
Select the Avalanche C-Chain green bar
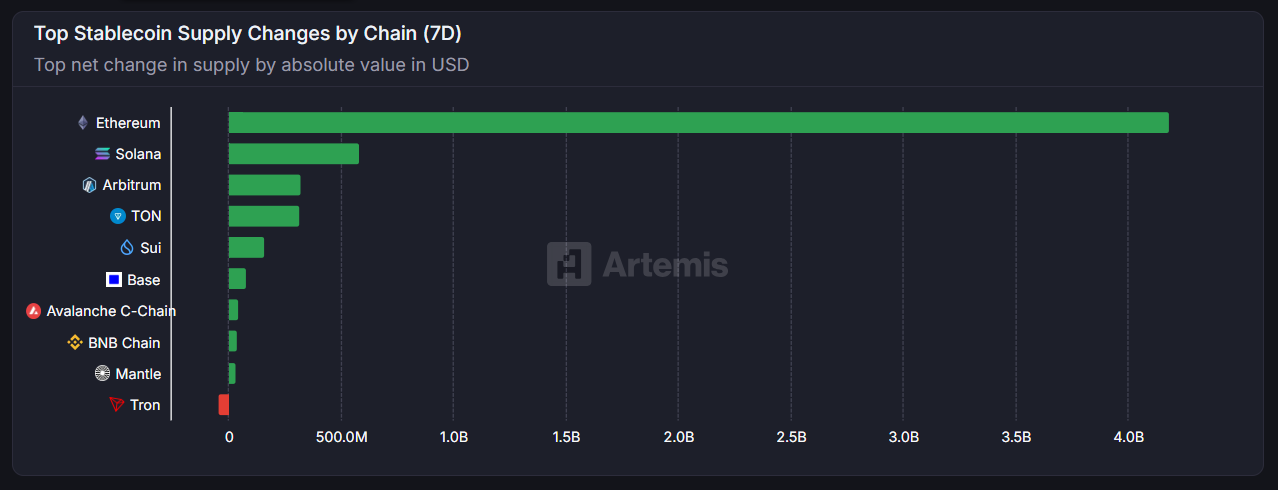coord(233,310)
